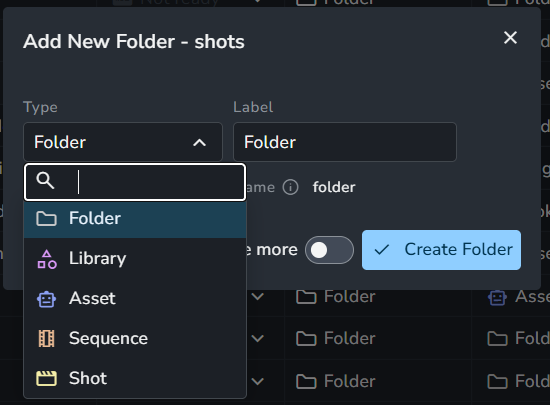Click the checkmark icon on Create Folder
The image size is (550, 405).
pos(382,250)
